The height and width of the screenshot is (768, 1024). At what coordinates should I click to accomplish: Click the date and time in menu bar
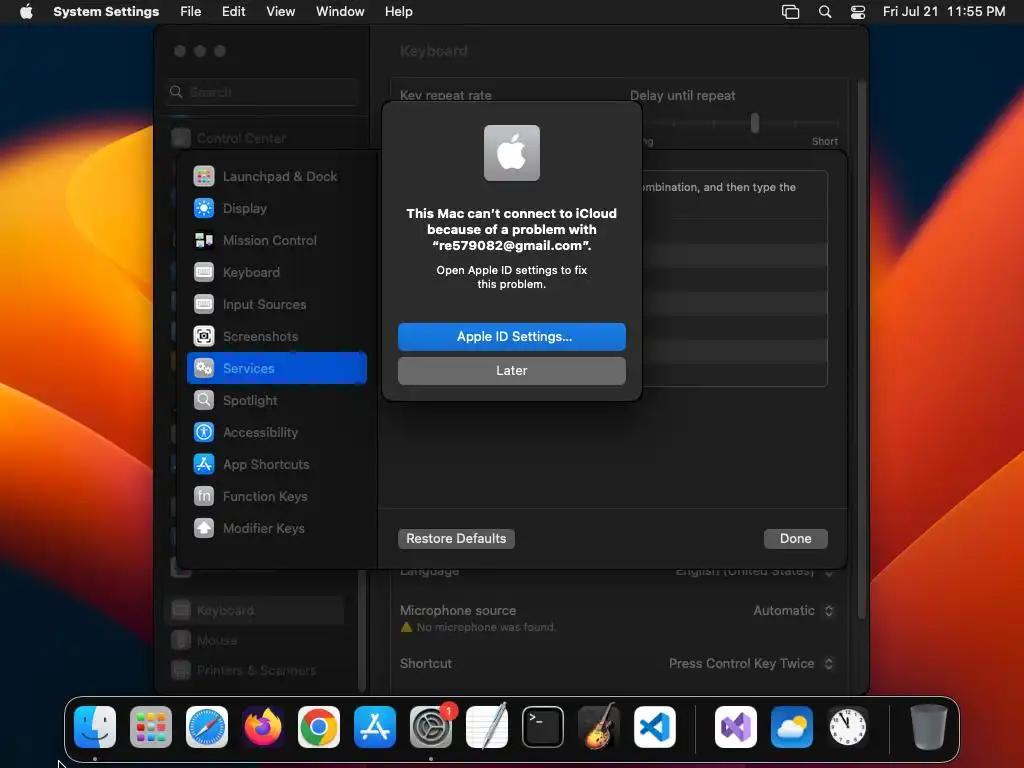(x=944, y=12)
